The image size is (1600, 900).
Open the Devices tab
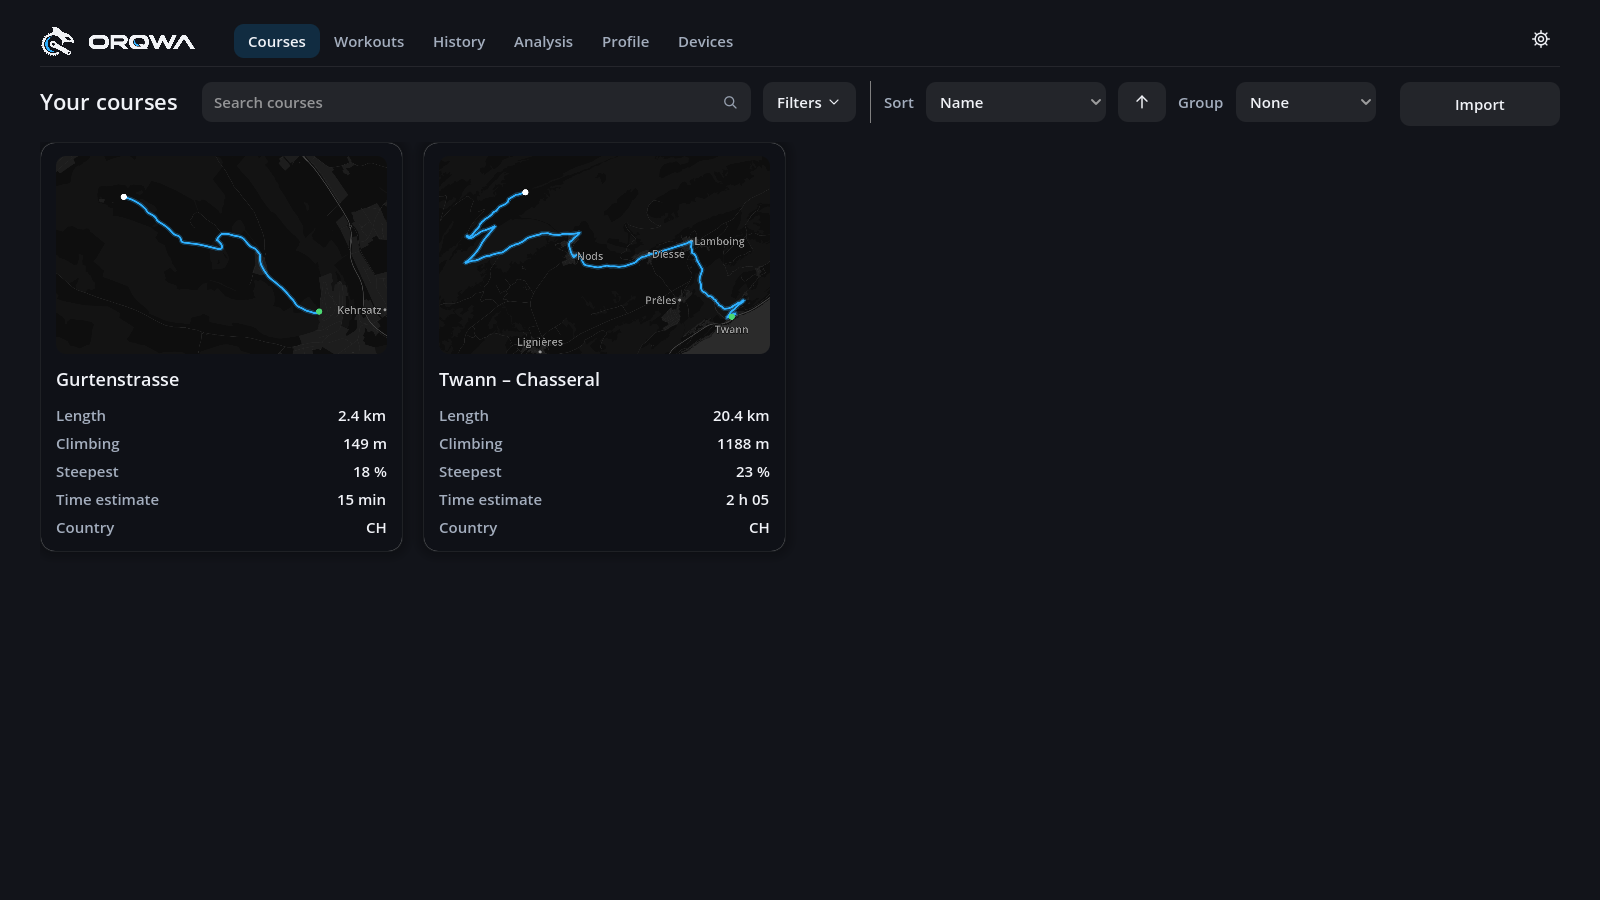(705, 41)
